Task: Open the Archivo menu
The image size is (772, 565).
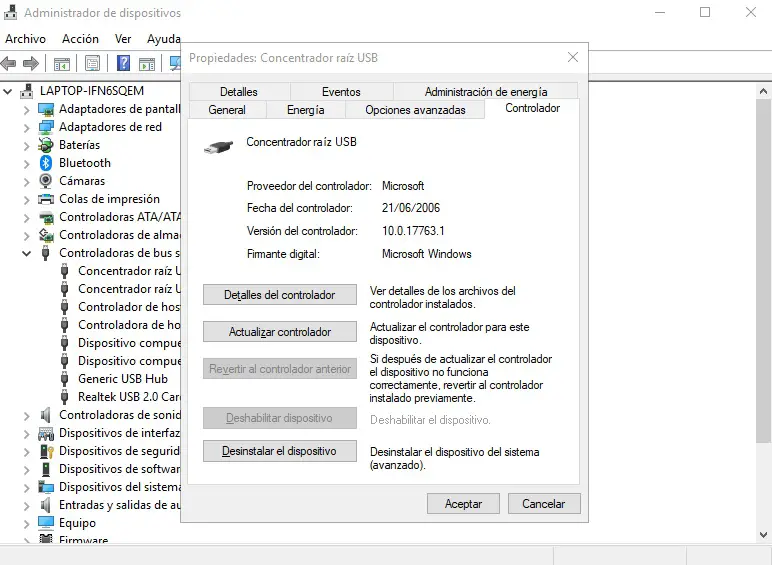Action: [x=25, y=39]
